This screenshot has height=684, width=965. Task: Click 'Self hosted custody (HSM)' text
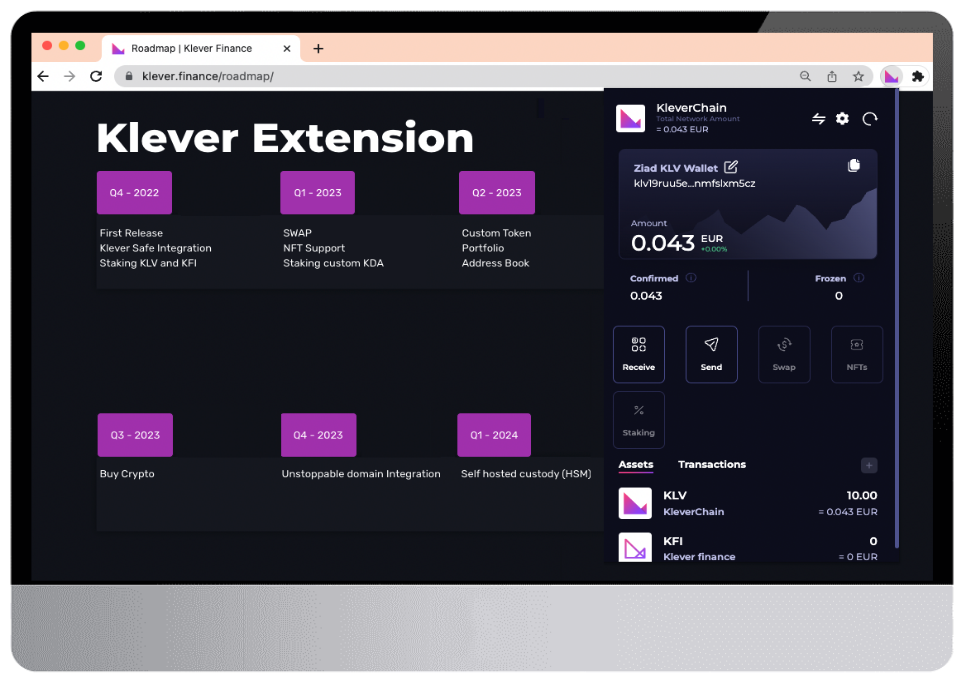(x=526, y=473)
